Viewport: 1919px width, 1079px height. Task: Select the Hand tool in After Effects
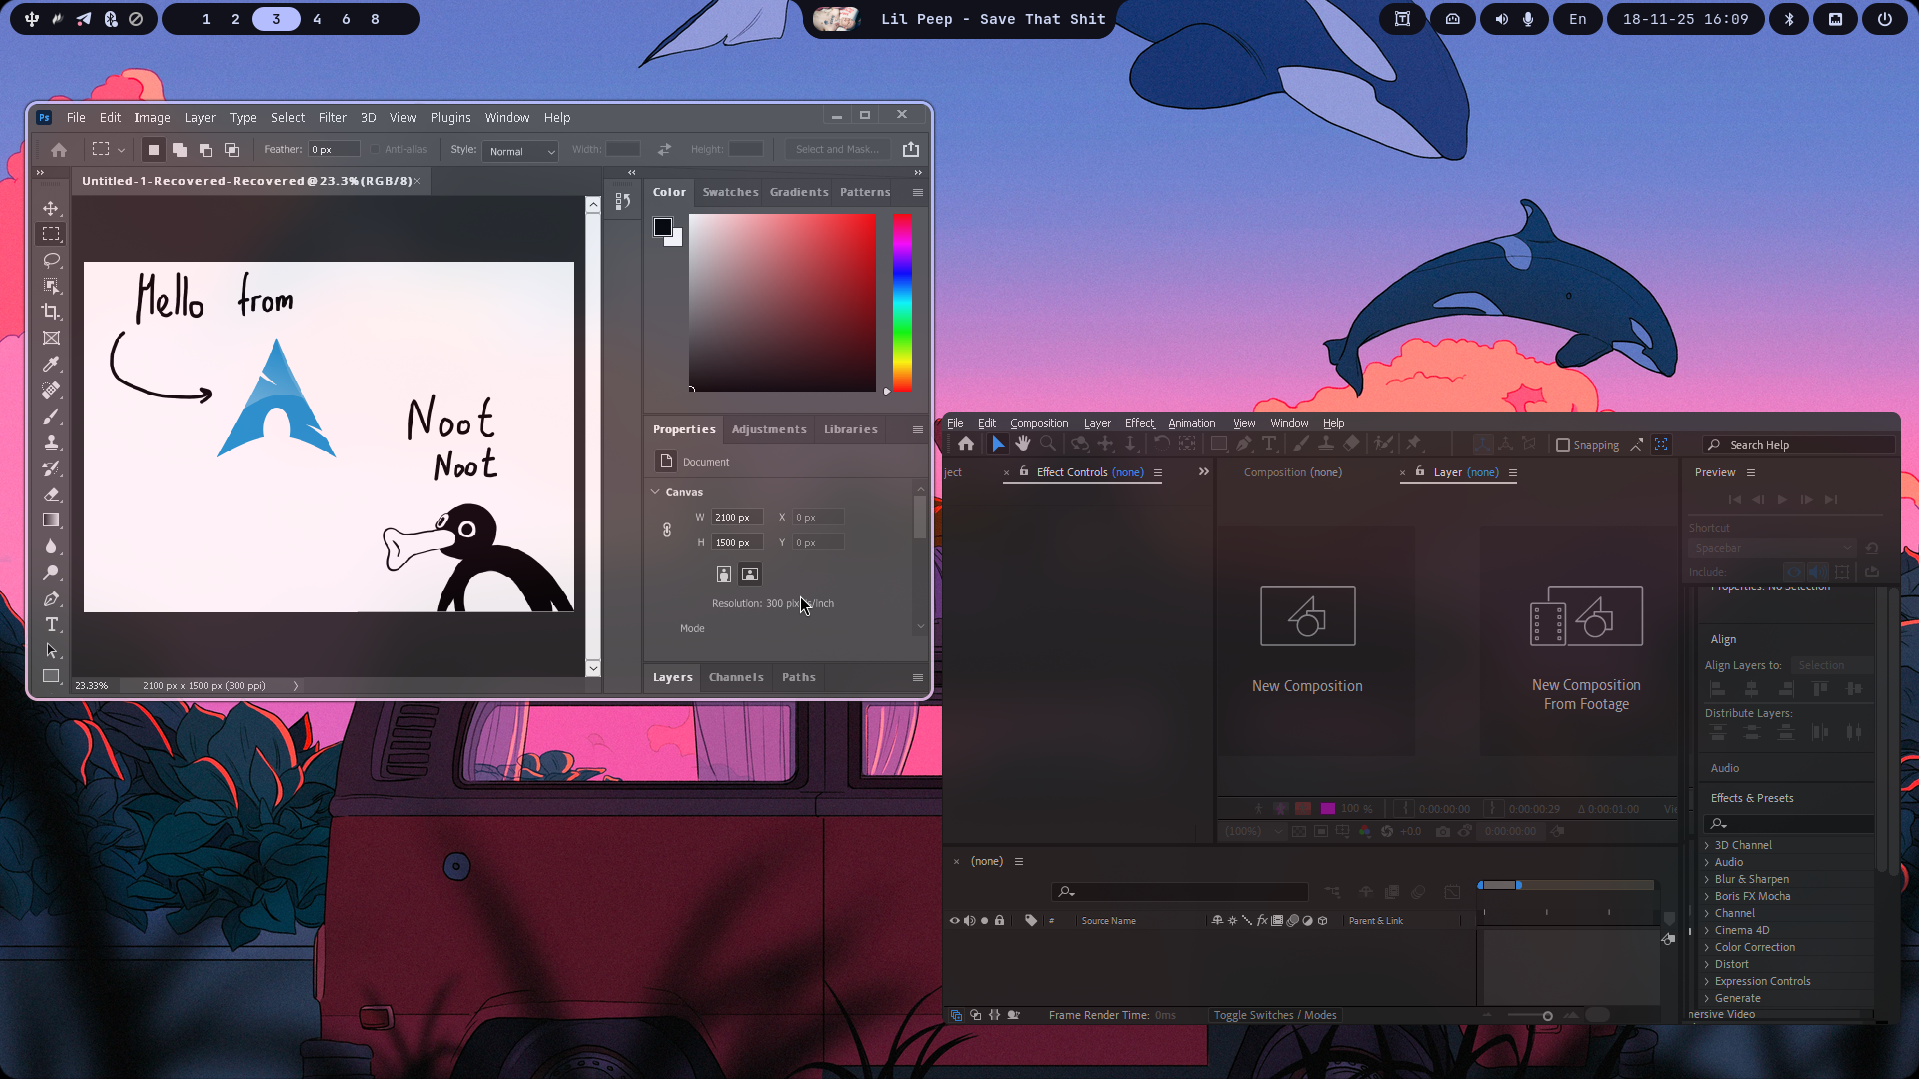(1022, 444)
